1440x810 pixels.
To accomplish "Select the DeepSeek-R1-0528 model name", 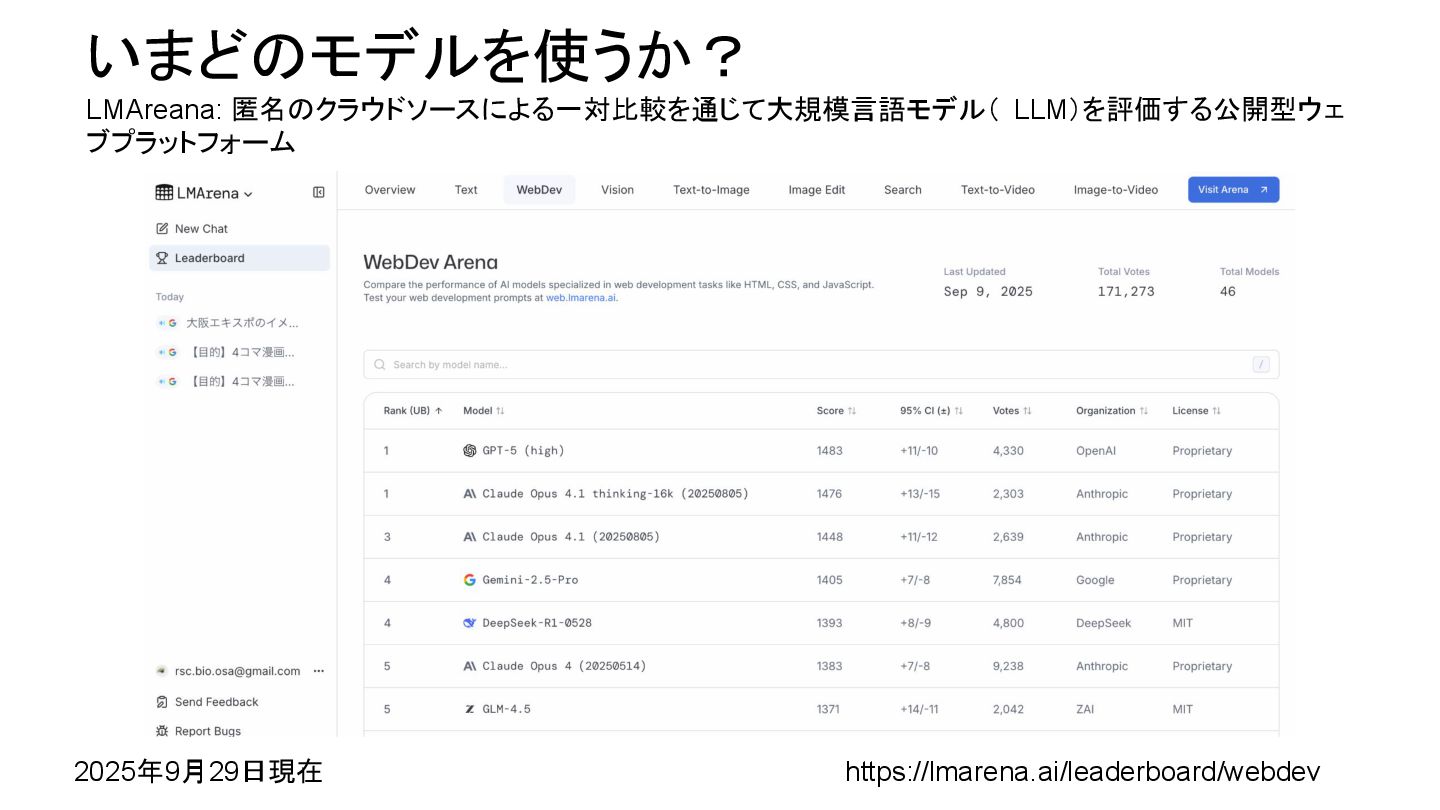I will click(x=537, y=623).
